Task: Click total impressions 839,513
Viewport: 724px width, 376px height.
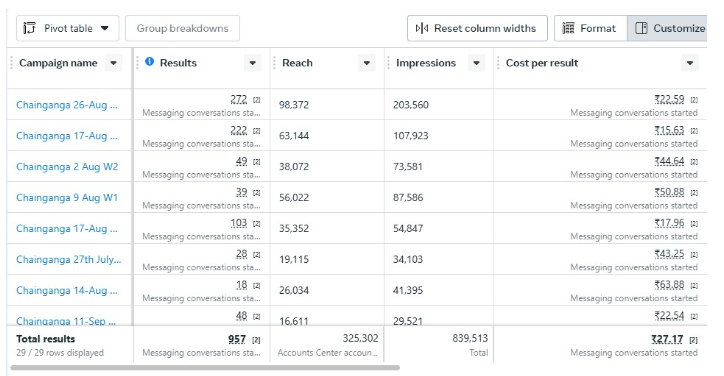Action: pyautogui.click(x=470, y=338)
